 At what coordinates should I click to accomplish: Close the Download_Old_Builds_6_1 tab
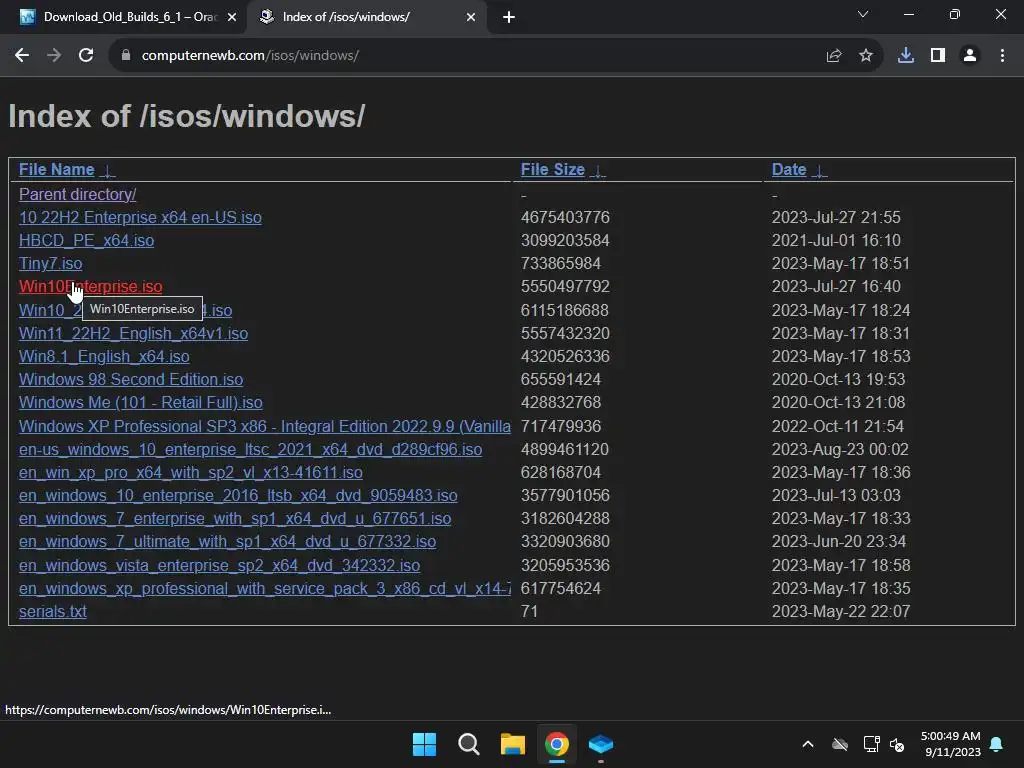232,17
